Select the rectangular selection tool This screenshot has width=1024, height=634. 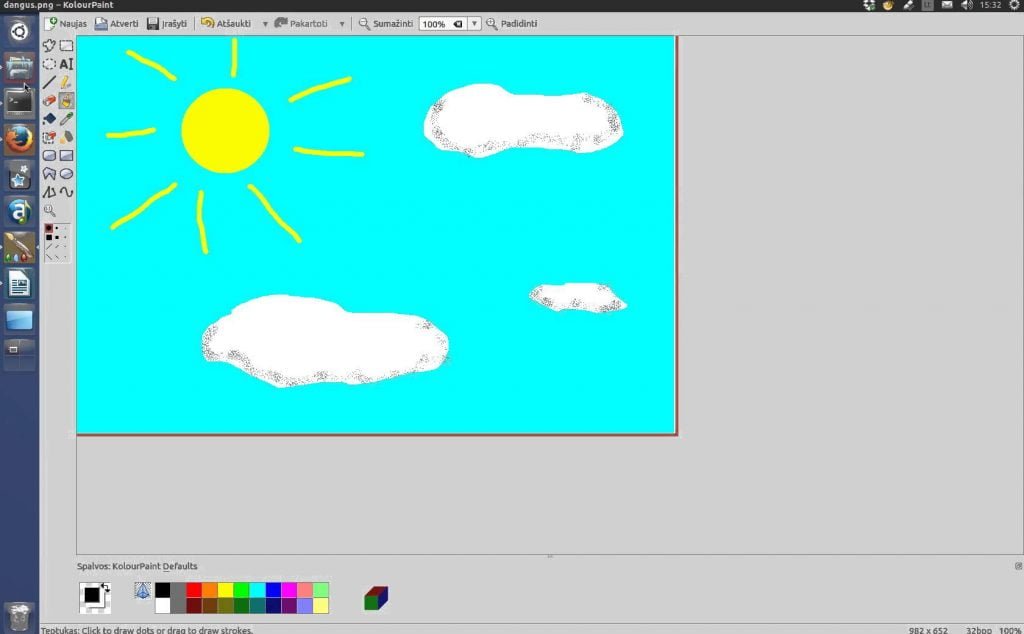coord(67,46)
